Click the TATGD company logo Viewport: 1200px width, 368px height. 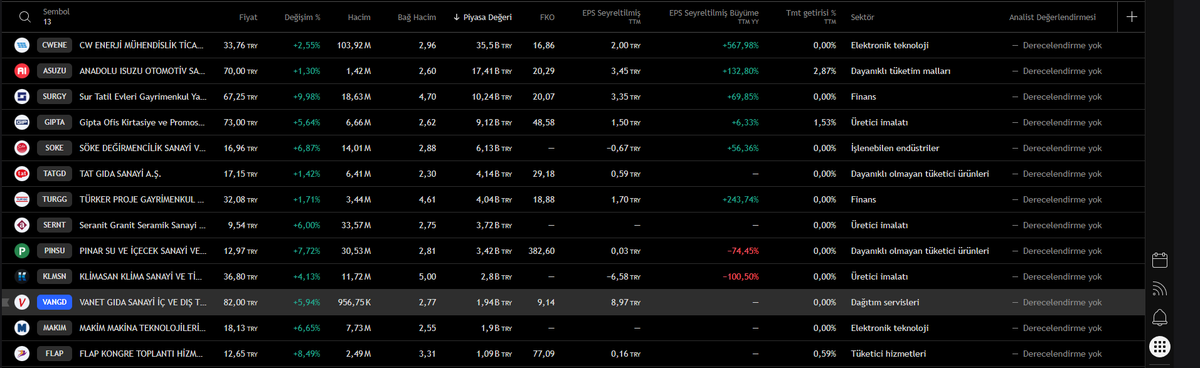(x=22, y=174)
